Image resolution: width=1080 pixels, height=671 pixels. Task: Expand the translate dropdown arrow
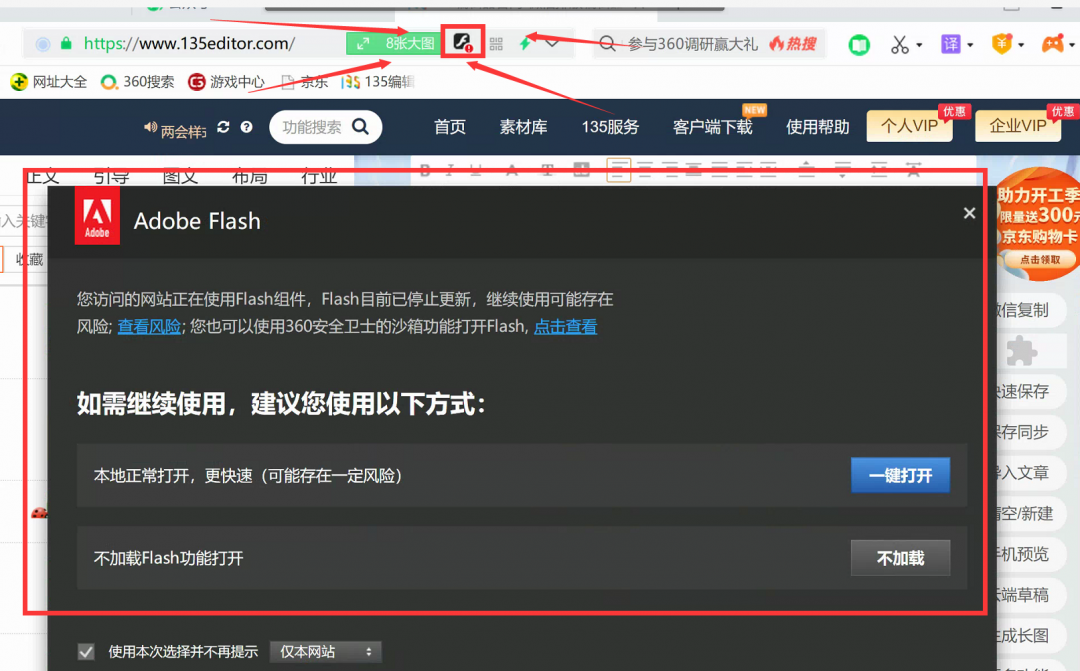point(970,45)
